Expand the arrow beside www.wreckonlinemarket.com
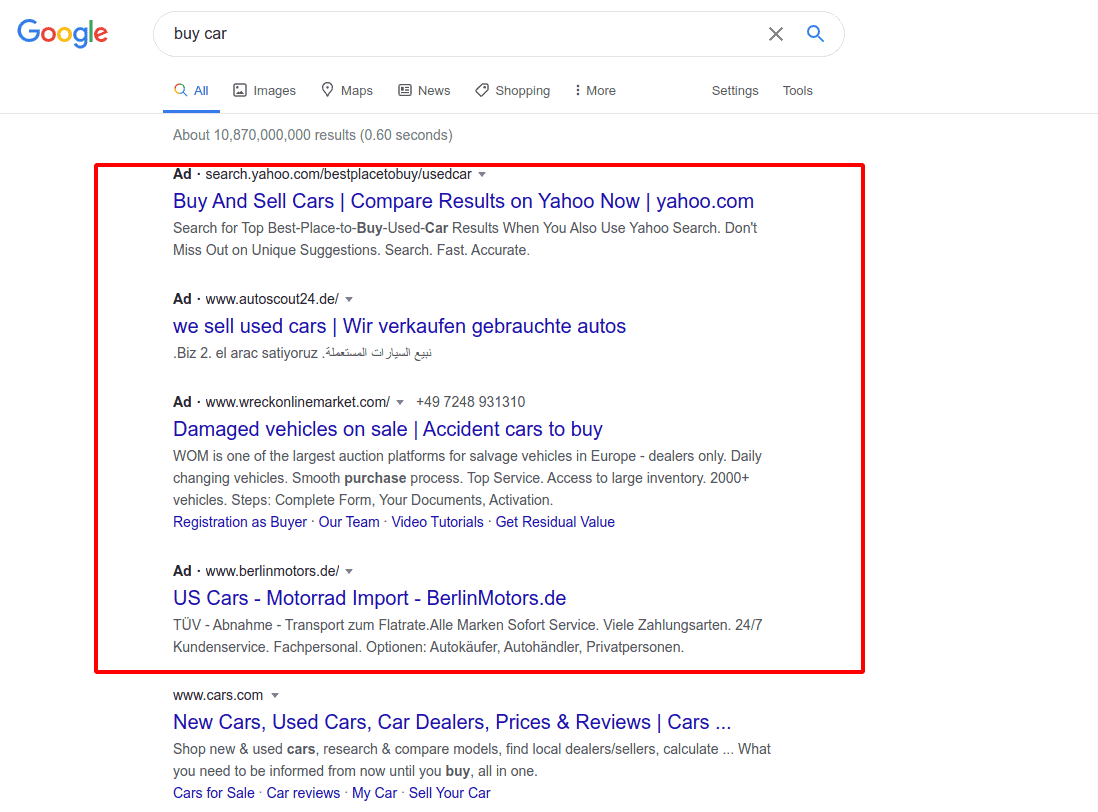Screen dimensions: 1098x812 point(400,402)
